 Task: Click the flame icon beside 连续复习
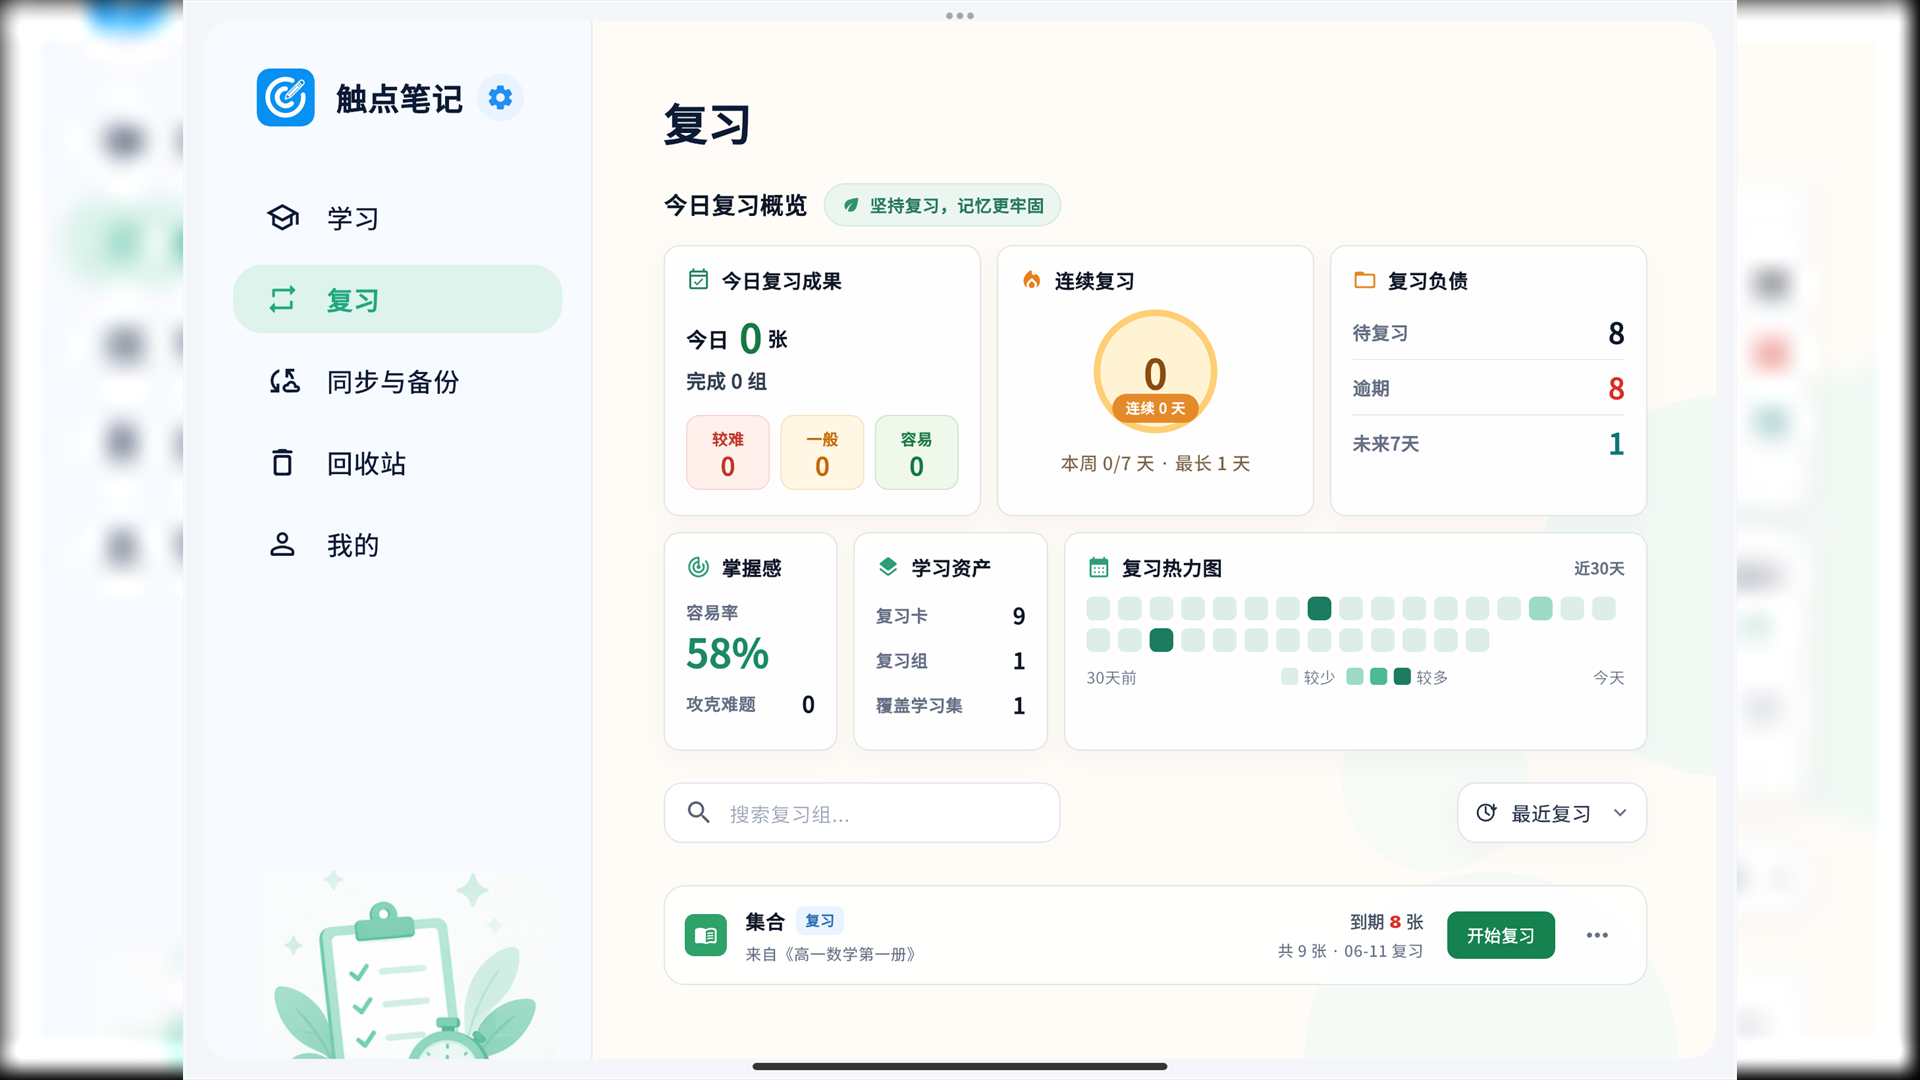[1031, 280]
